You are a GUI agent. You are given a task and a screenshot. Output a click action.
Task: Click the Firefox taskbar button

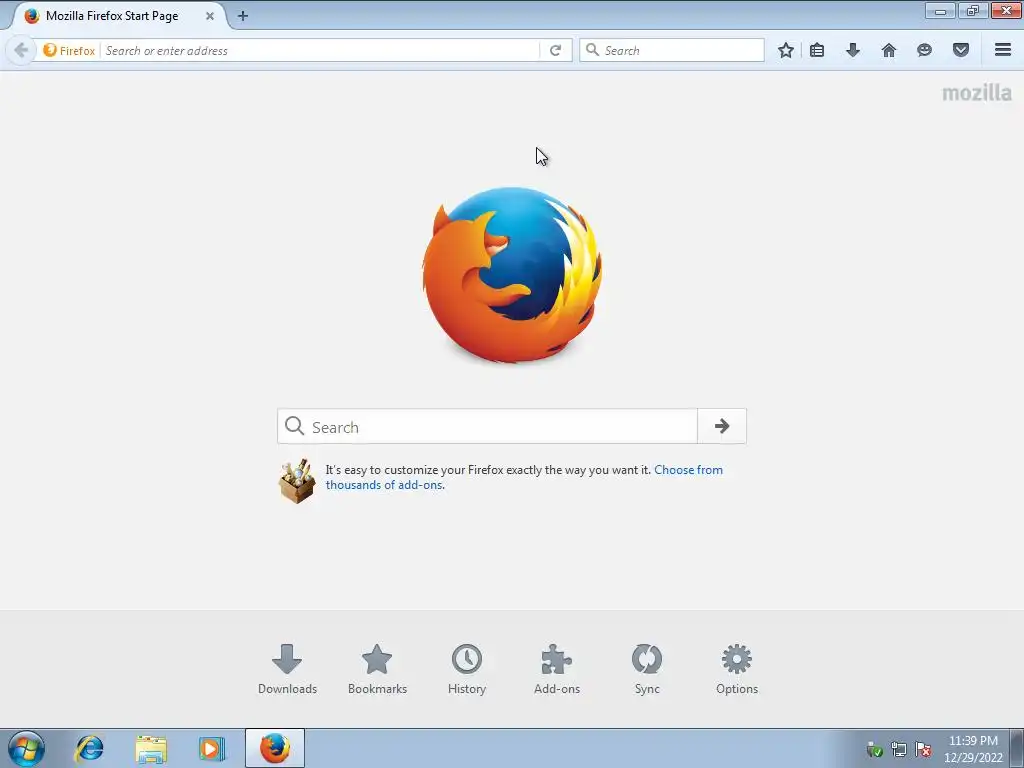tap(275, 748)
